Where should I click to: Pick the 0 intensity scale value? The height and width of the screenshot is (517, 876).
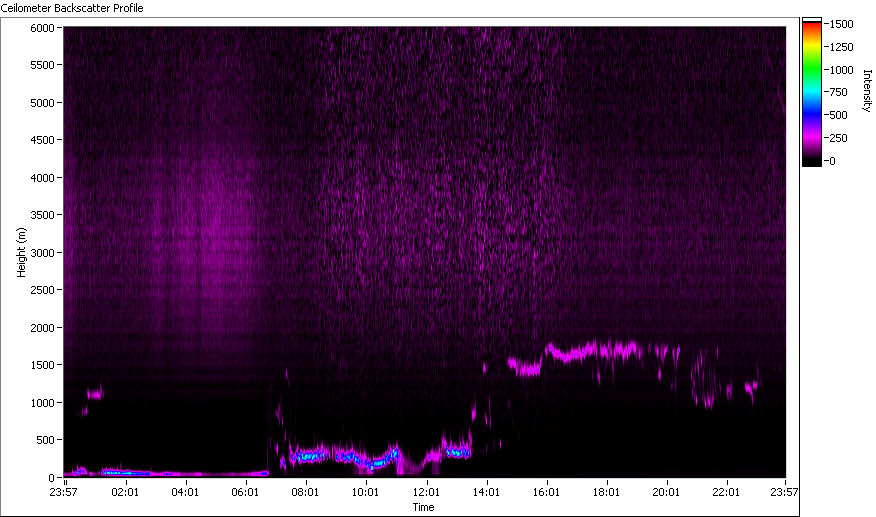tap(832, 161)
